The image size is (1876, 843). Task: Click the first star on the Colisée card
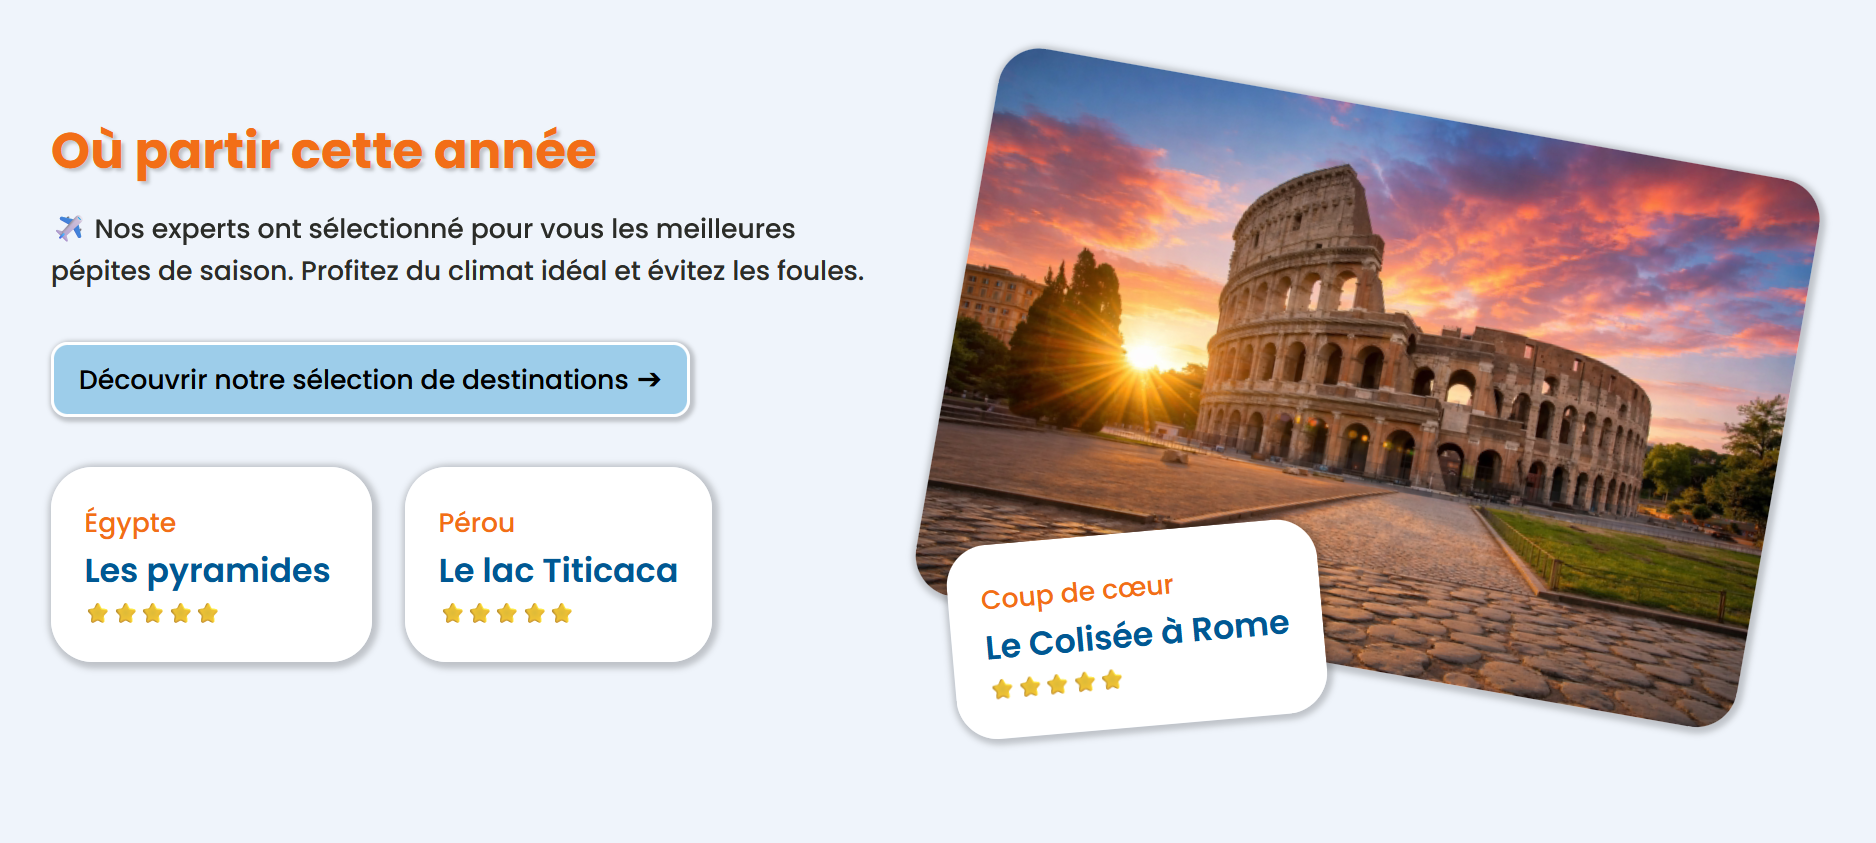[x=1002, y=689]
